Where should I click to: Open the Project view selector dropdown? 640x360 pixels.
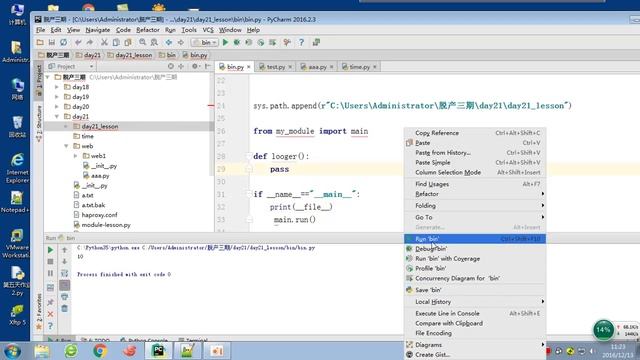71,66
